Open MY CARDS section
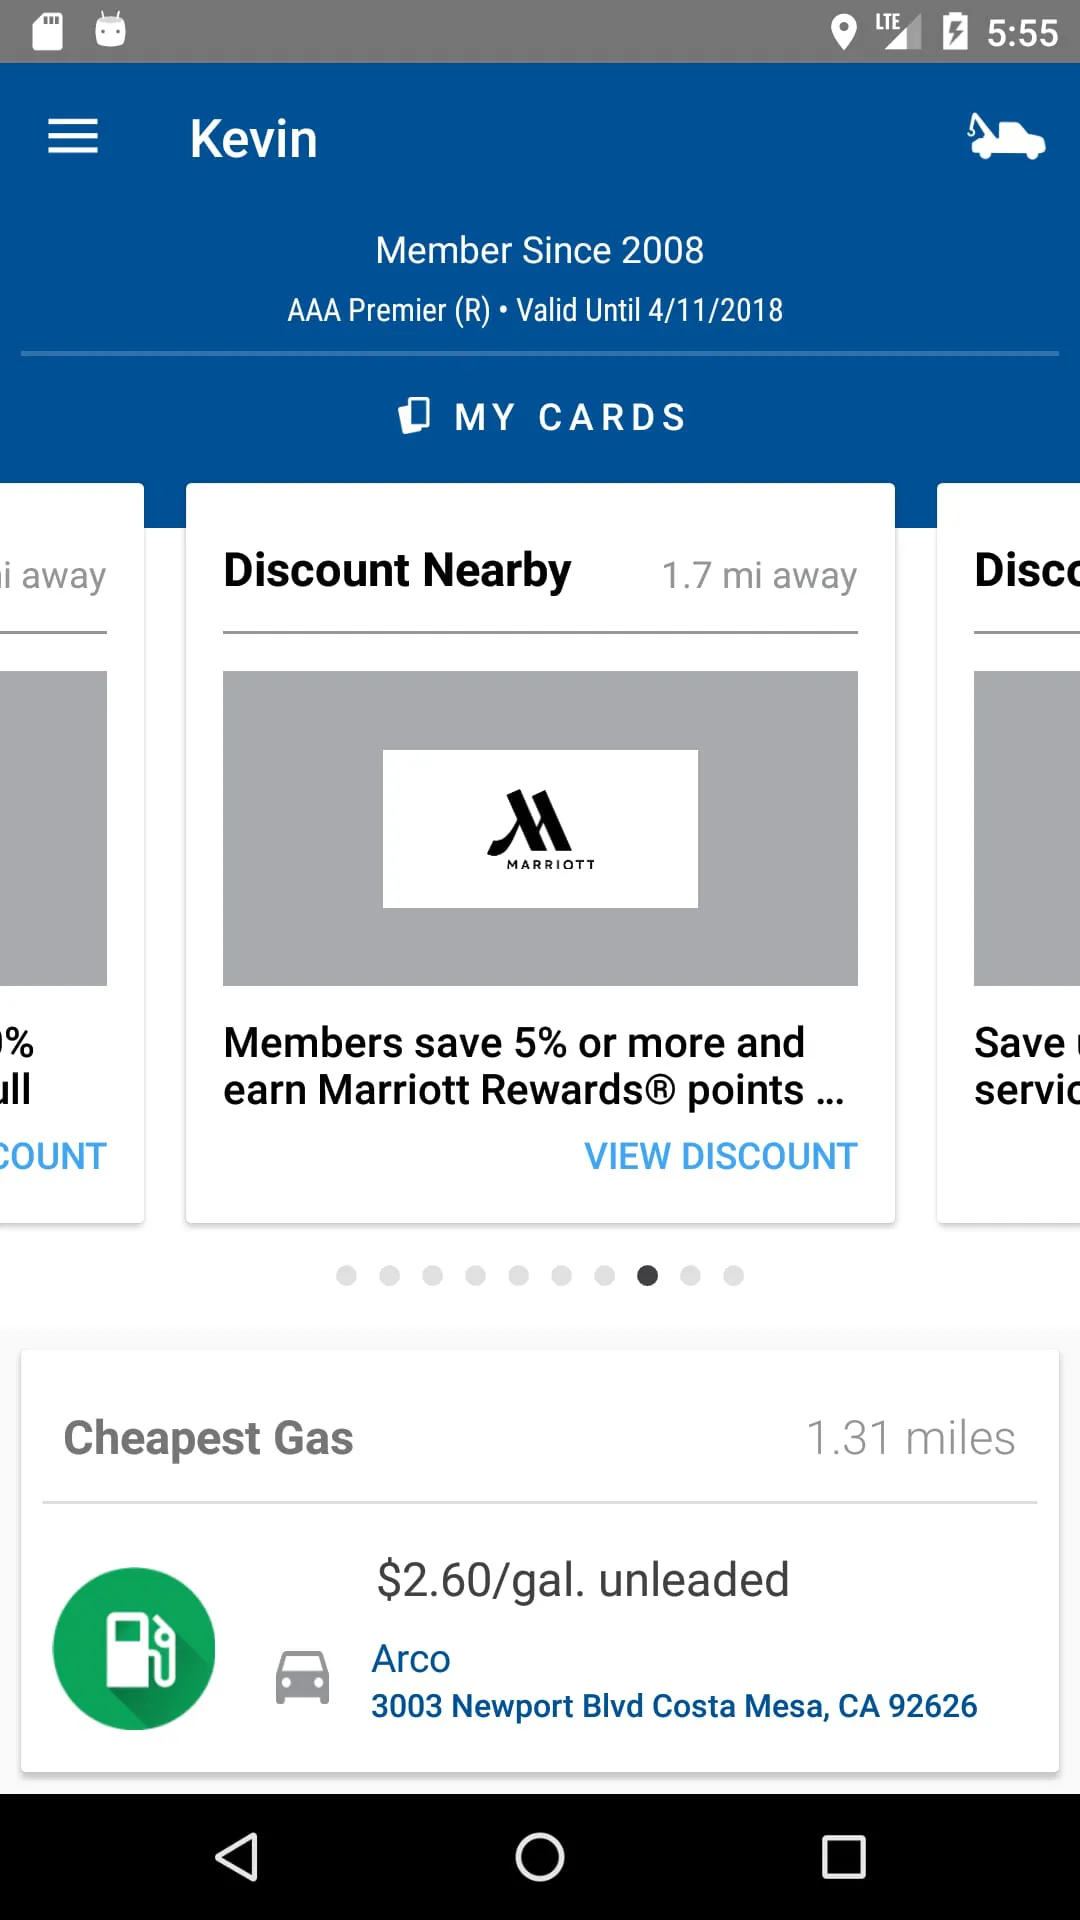Screen dimensions: 1080x1920 click(570, 417)
